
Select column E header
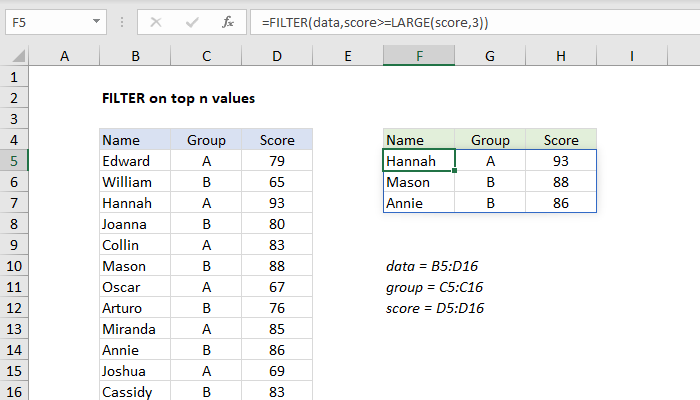(x=348, y=56)
